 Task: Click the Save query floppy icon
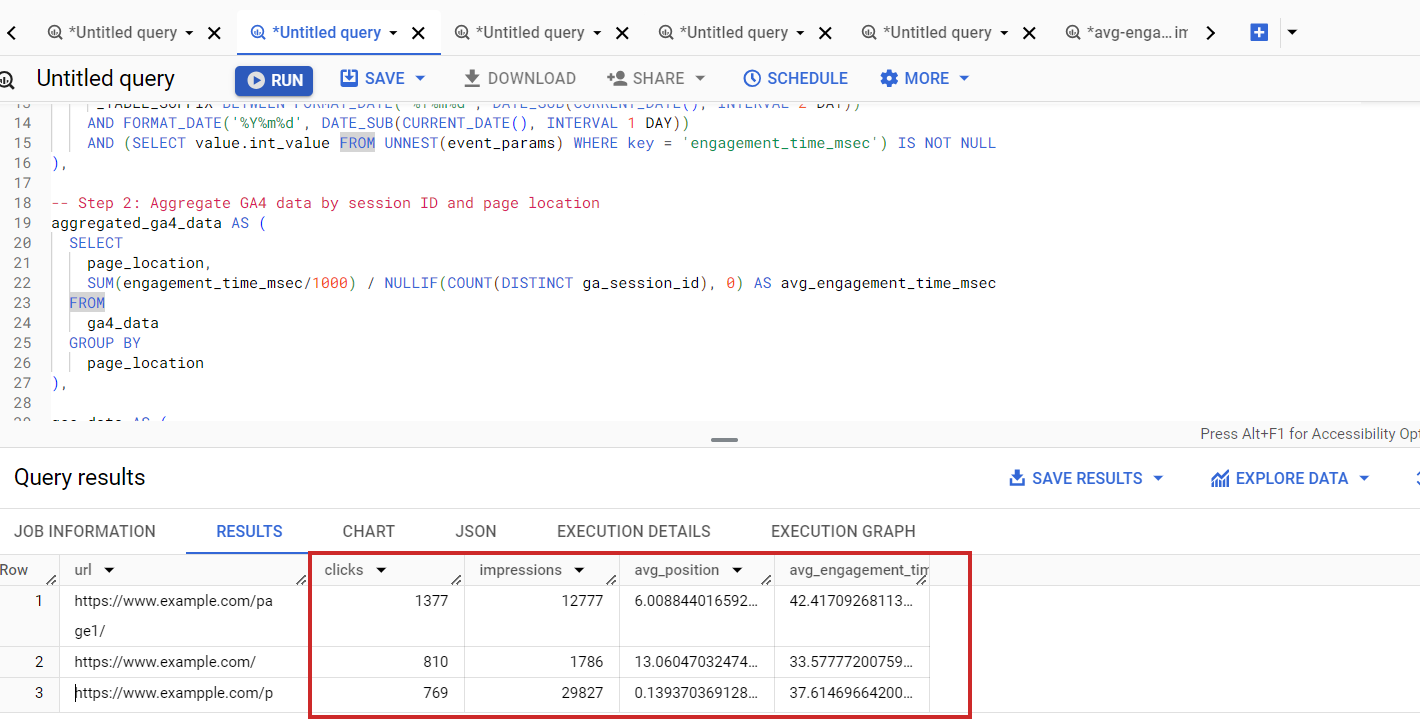click(349, 78)
